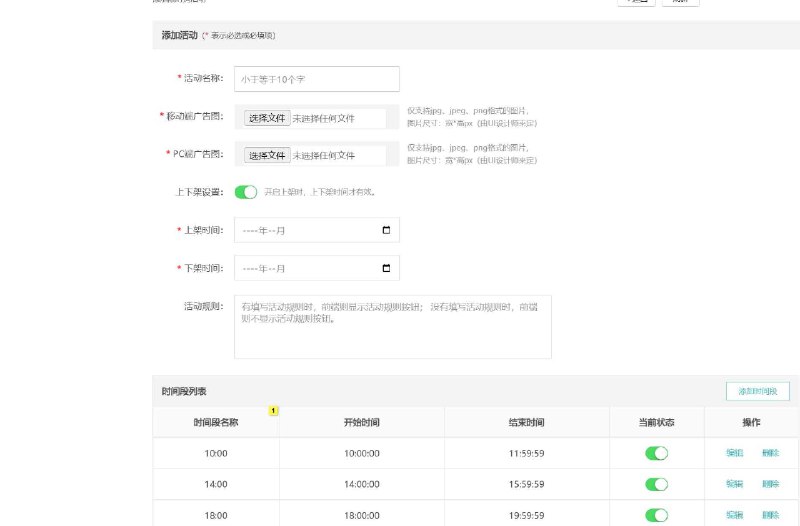Choose file for PC端广告图

click(x=267, y=155)
